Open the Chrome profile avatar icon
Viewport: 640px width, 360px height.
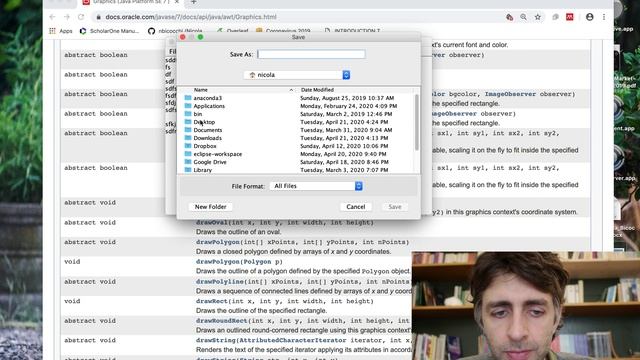click(589, 17)
